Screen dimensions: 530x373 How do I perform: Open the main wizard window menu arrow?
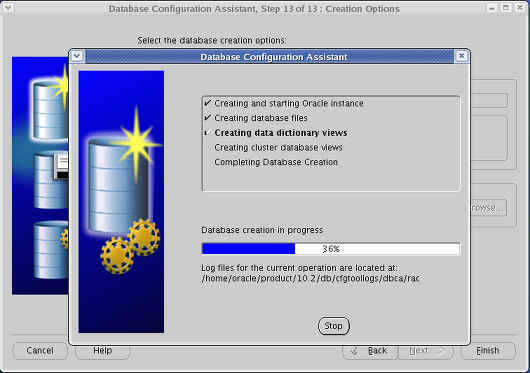coord(8,7)
